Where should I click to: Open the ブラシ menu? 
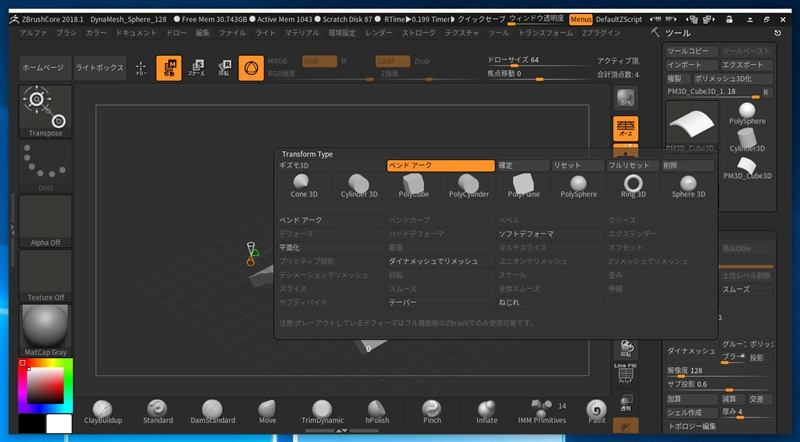tap(66, 33)
